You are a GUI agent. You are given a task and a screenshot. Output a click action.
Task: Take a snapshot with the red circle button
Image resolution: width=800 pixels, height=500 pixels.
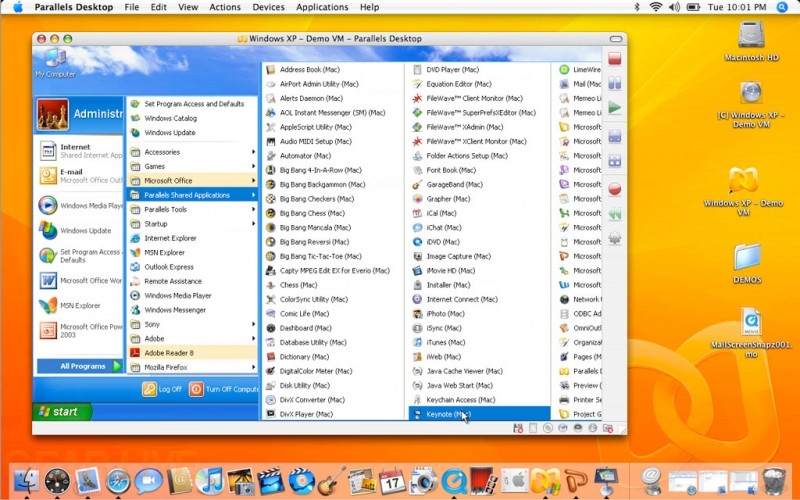[615, 189]
